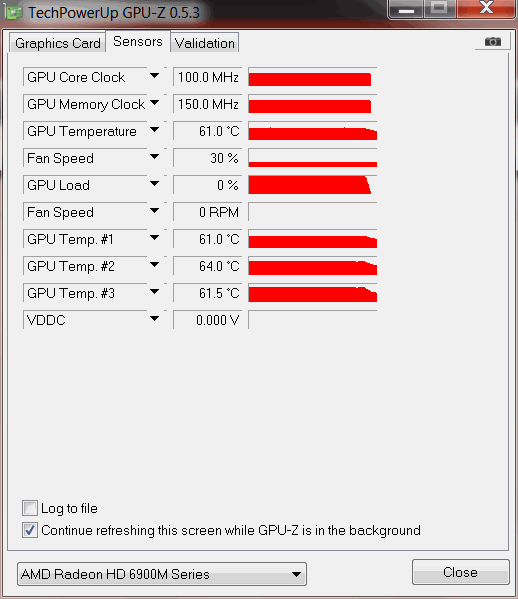Enable the Log to file checkbox
This screenshot has width=518, height=599.
click(x=30, y=508)
